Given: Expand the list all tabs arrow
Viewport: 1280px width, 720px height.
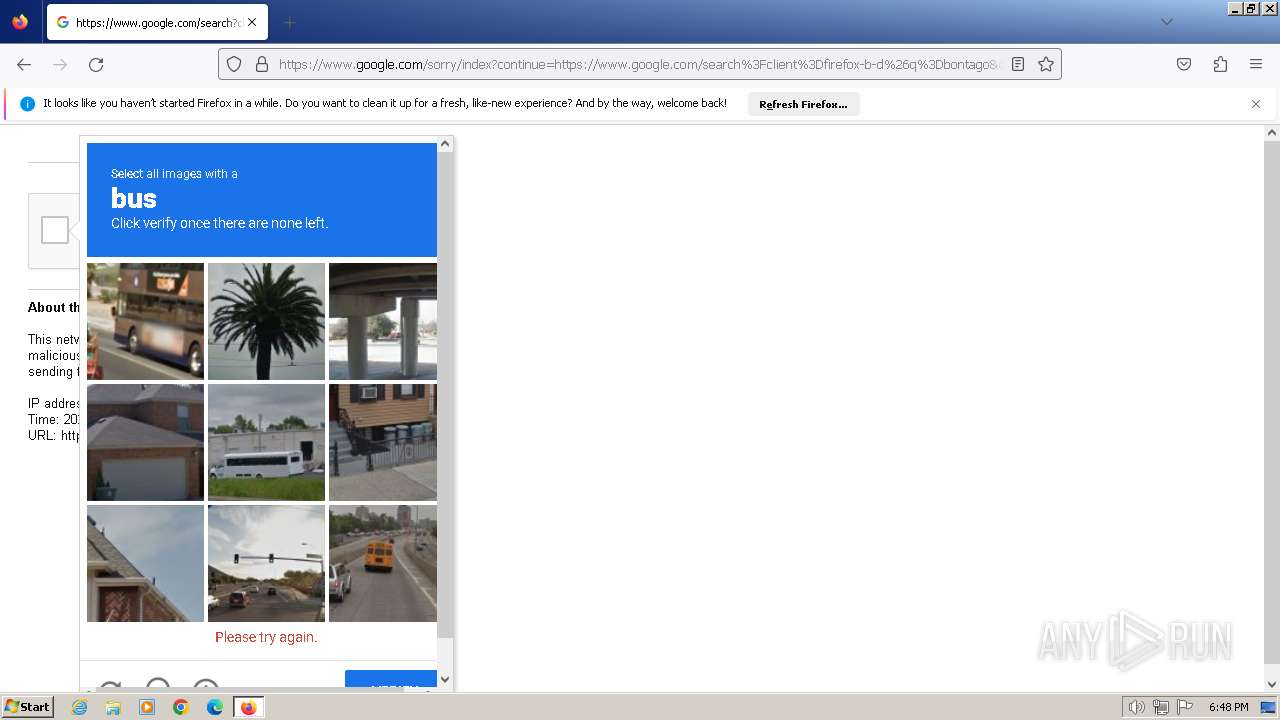Looking at the screenshot, I should (x=1166, y=22).
